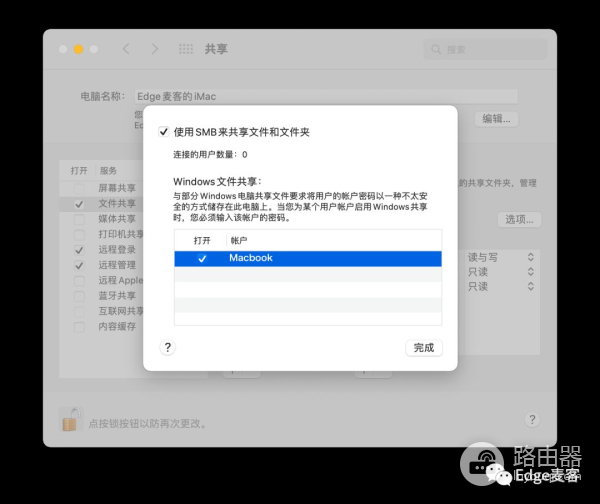Open help in the SMB options dialog
This screenshot has width=600, height=504.
(168, 347)
